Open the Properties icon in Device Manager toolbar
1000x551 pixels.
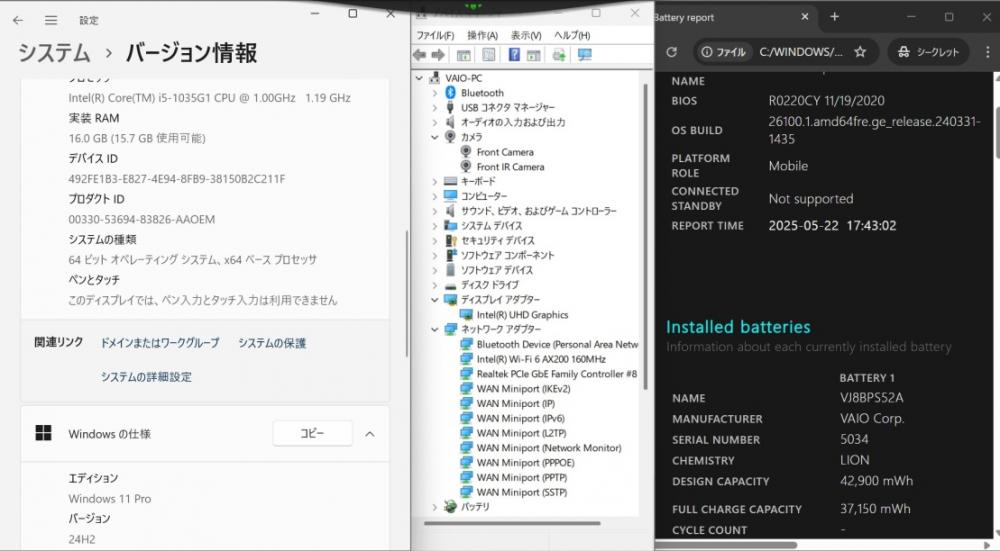point(489,55)
